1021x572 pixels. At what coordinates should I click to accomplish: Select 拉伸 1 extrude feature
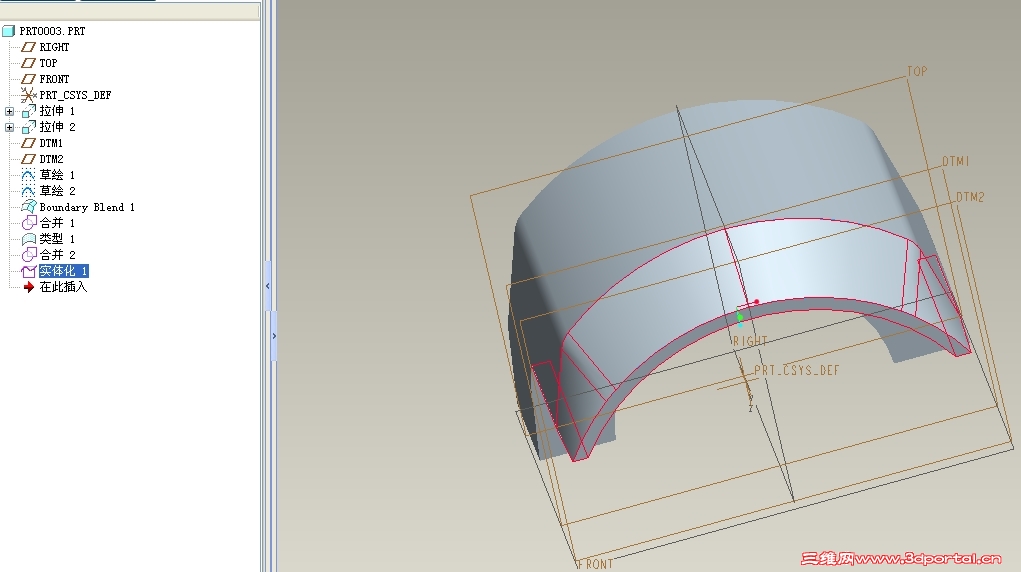click(x=57, y=111)
